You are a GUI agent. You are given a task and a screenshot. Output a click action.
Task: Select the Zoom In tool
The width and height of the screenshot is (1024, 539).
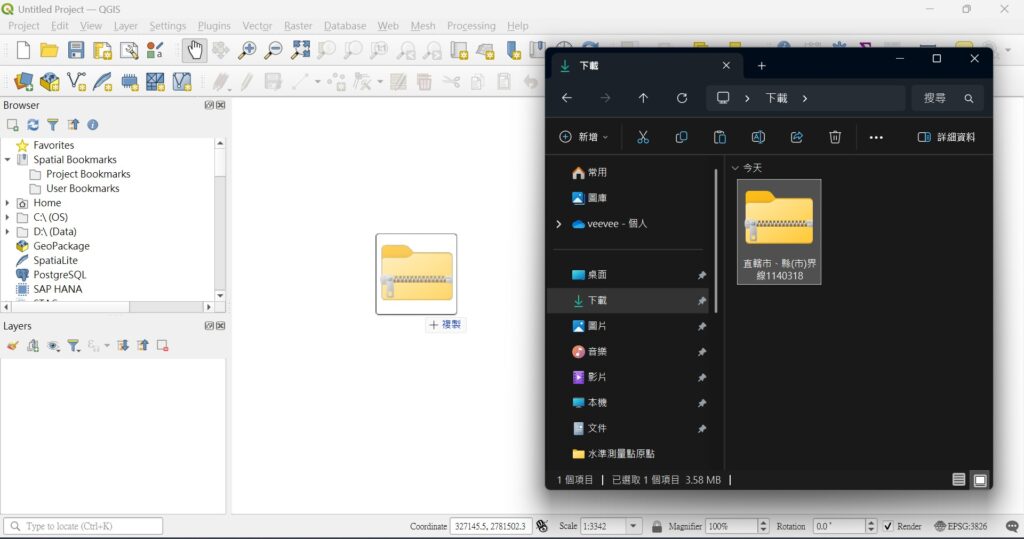[247, 50]
